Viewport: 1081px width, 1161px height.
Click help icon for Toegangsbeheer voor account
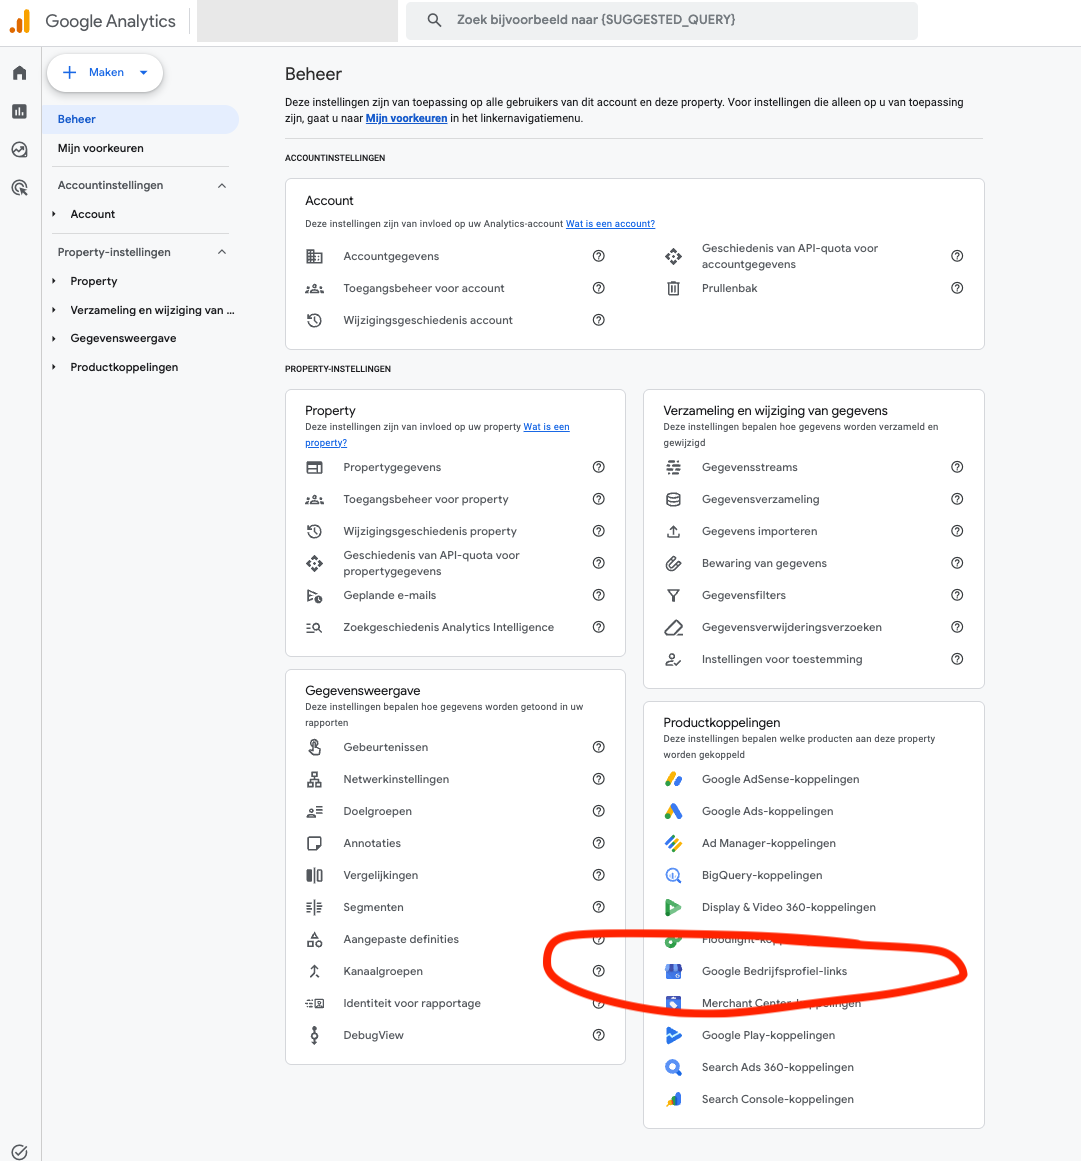[598, 287]
